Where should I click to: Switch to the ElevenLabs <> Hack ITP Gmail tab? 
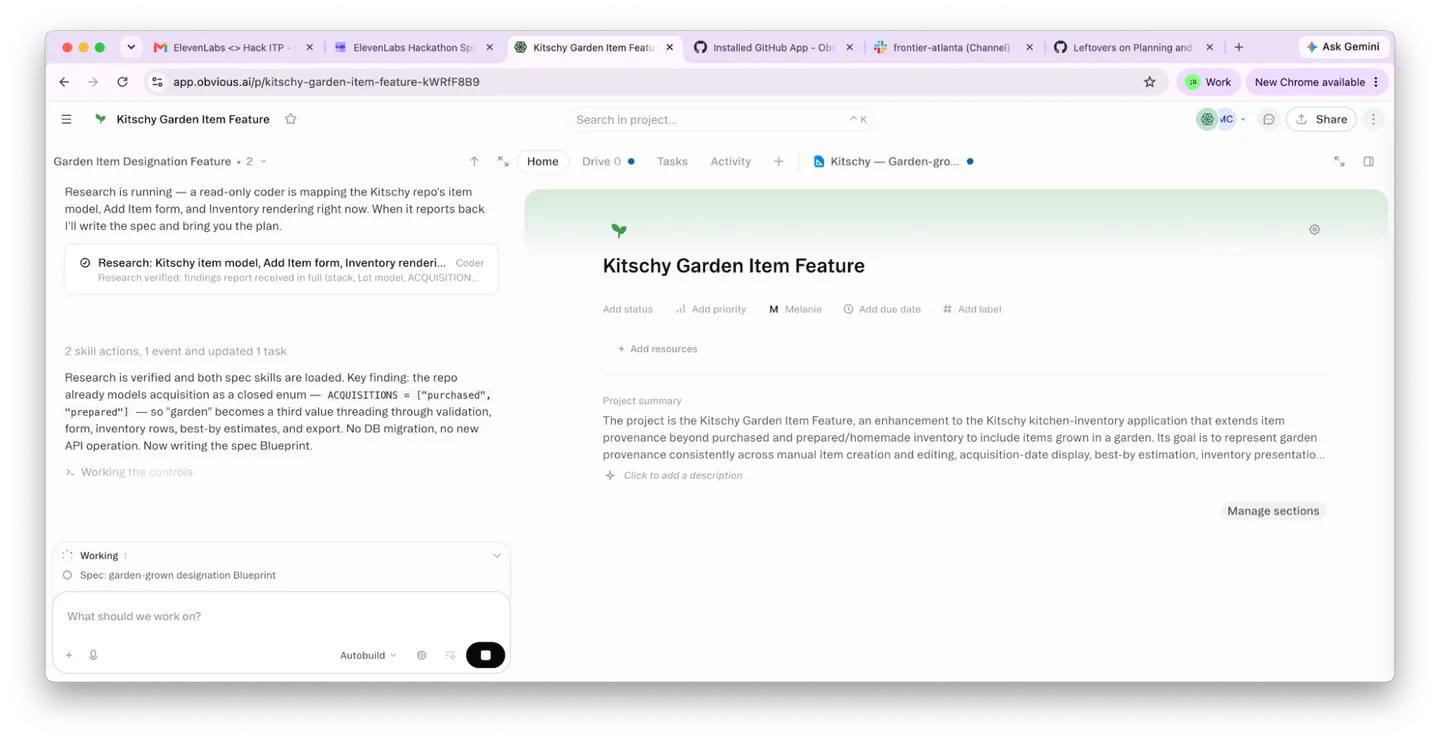pos(232,47)
